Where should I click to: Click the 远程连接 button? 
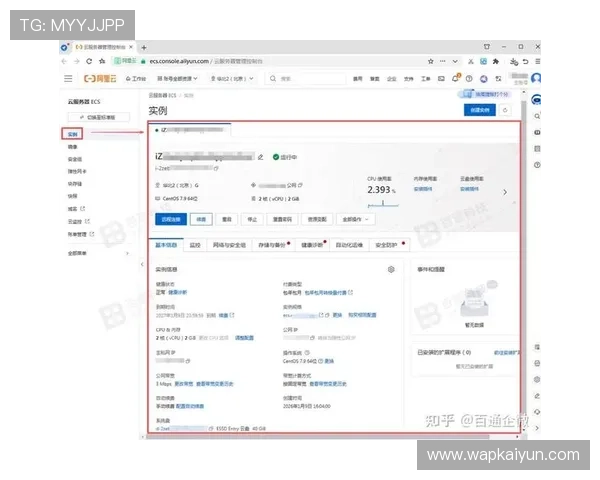[170, 218]
